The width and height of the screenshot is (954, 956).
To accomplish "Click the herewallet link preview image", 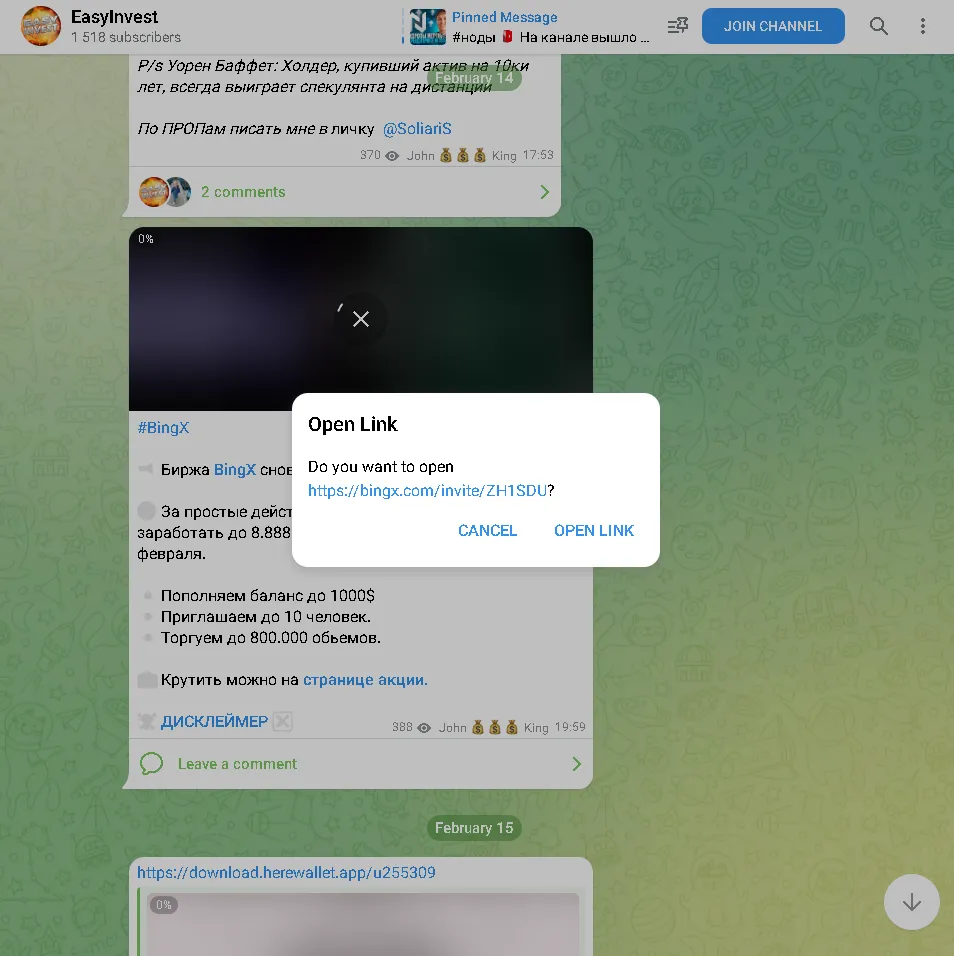I will pos(362,924).
